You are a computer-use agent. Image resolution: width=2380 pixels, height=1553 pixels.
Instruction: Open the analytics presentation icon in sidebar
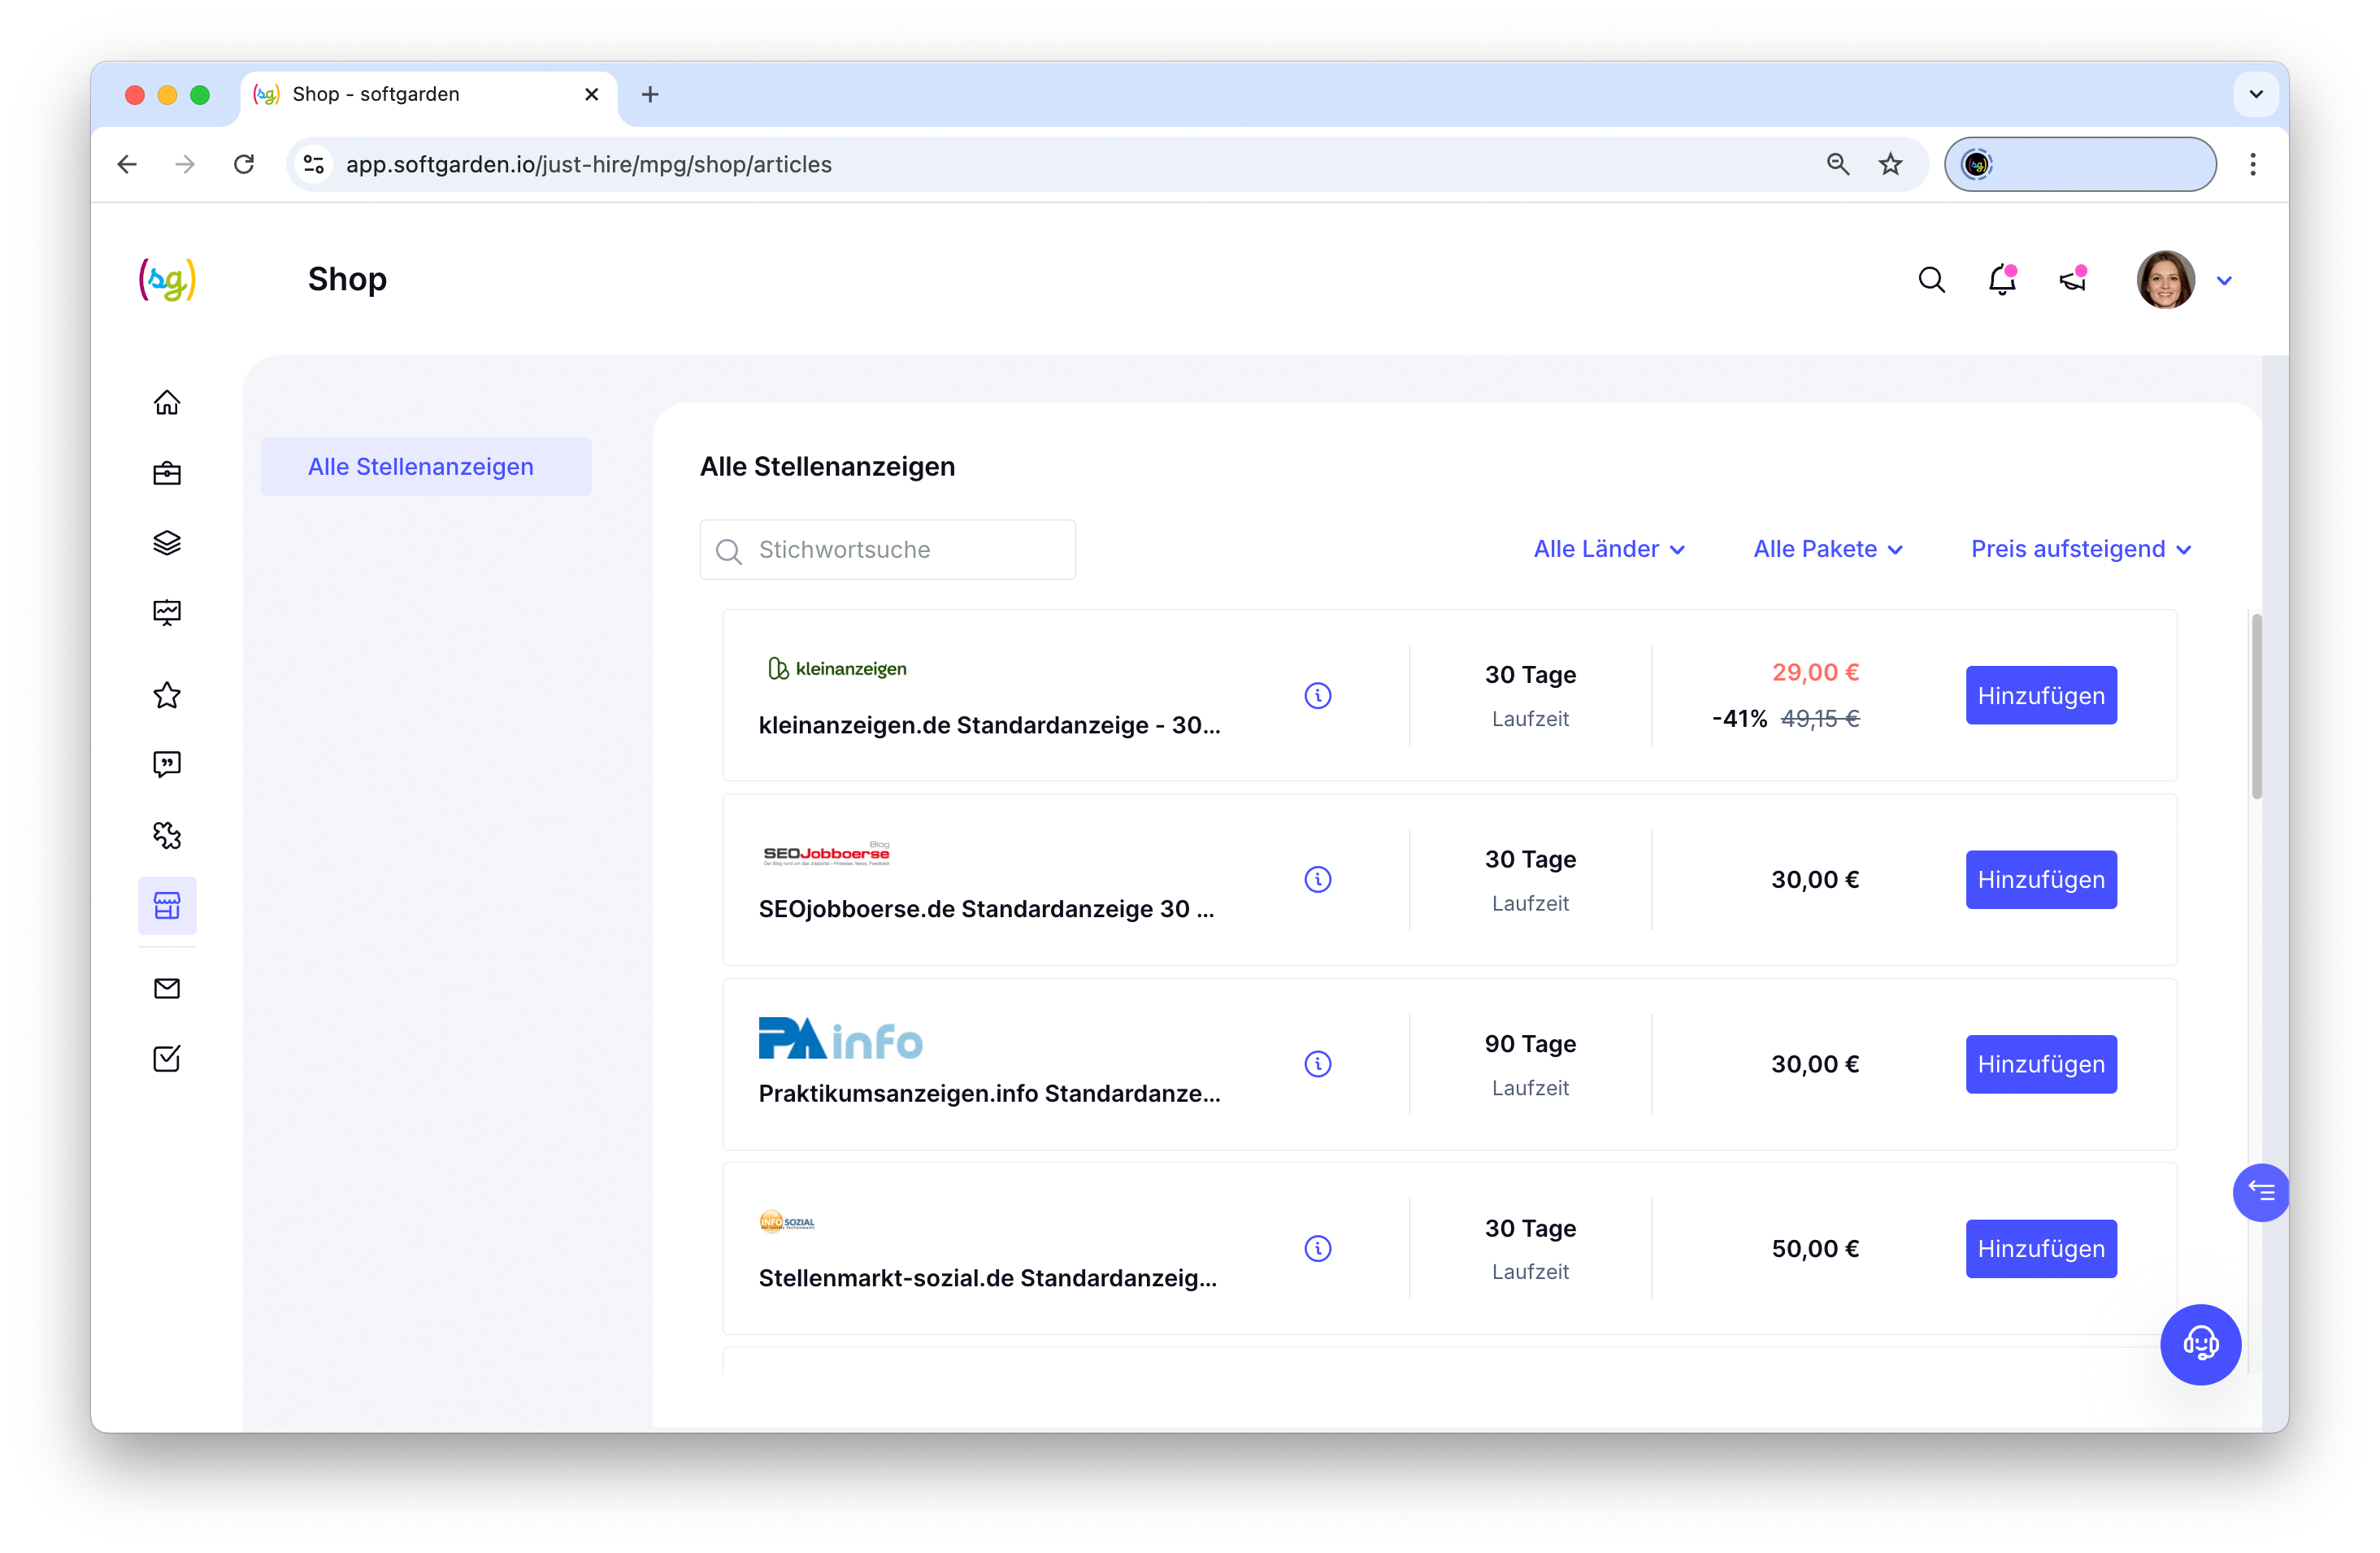[167, 612]
